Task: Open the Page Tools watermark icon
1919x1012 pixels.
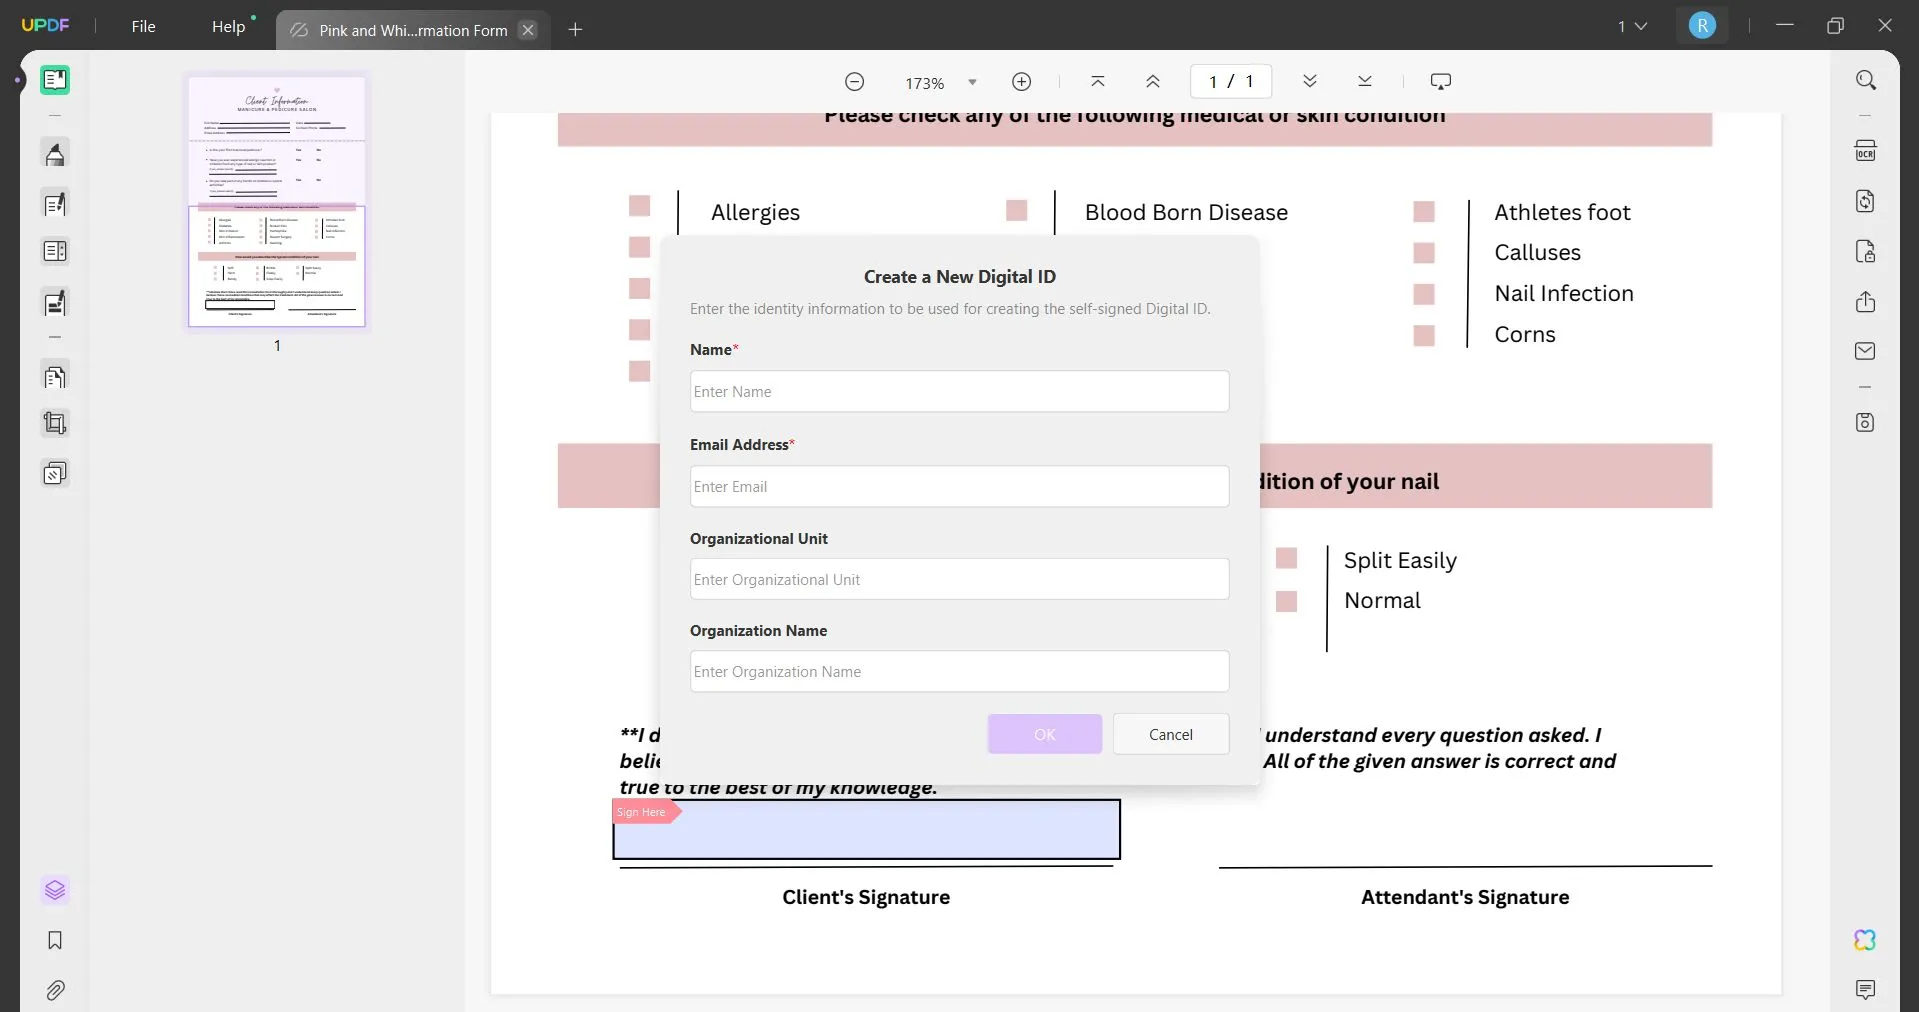Action: tap(55, 473)
